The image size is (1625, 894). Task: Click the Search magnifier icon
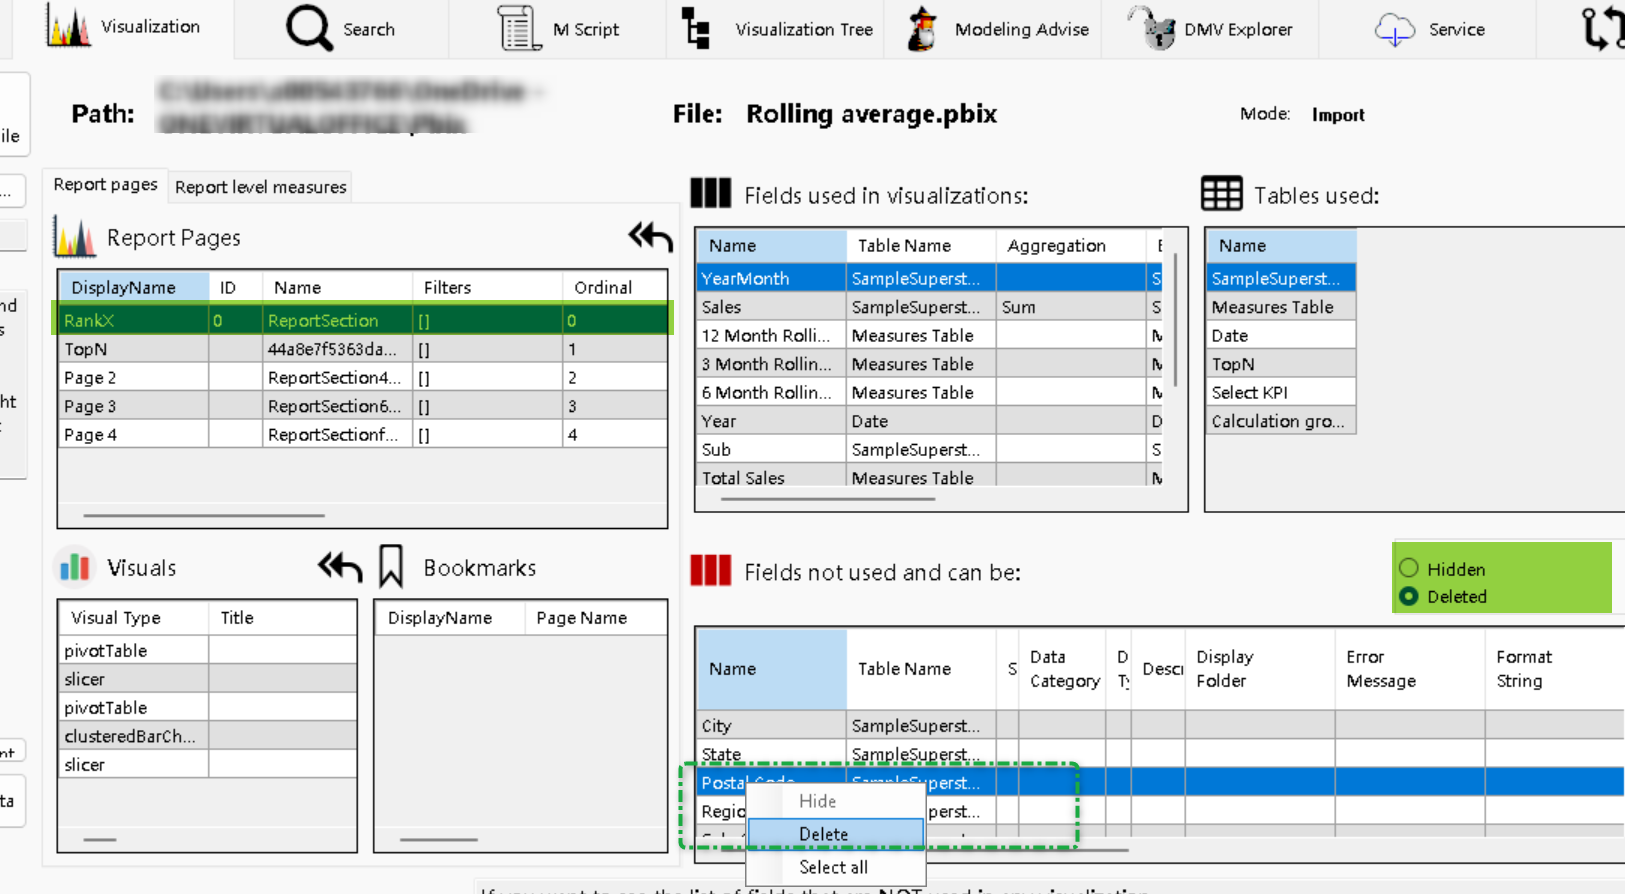[x=309, y=28]
